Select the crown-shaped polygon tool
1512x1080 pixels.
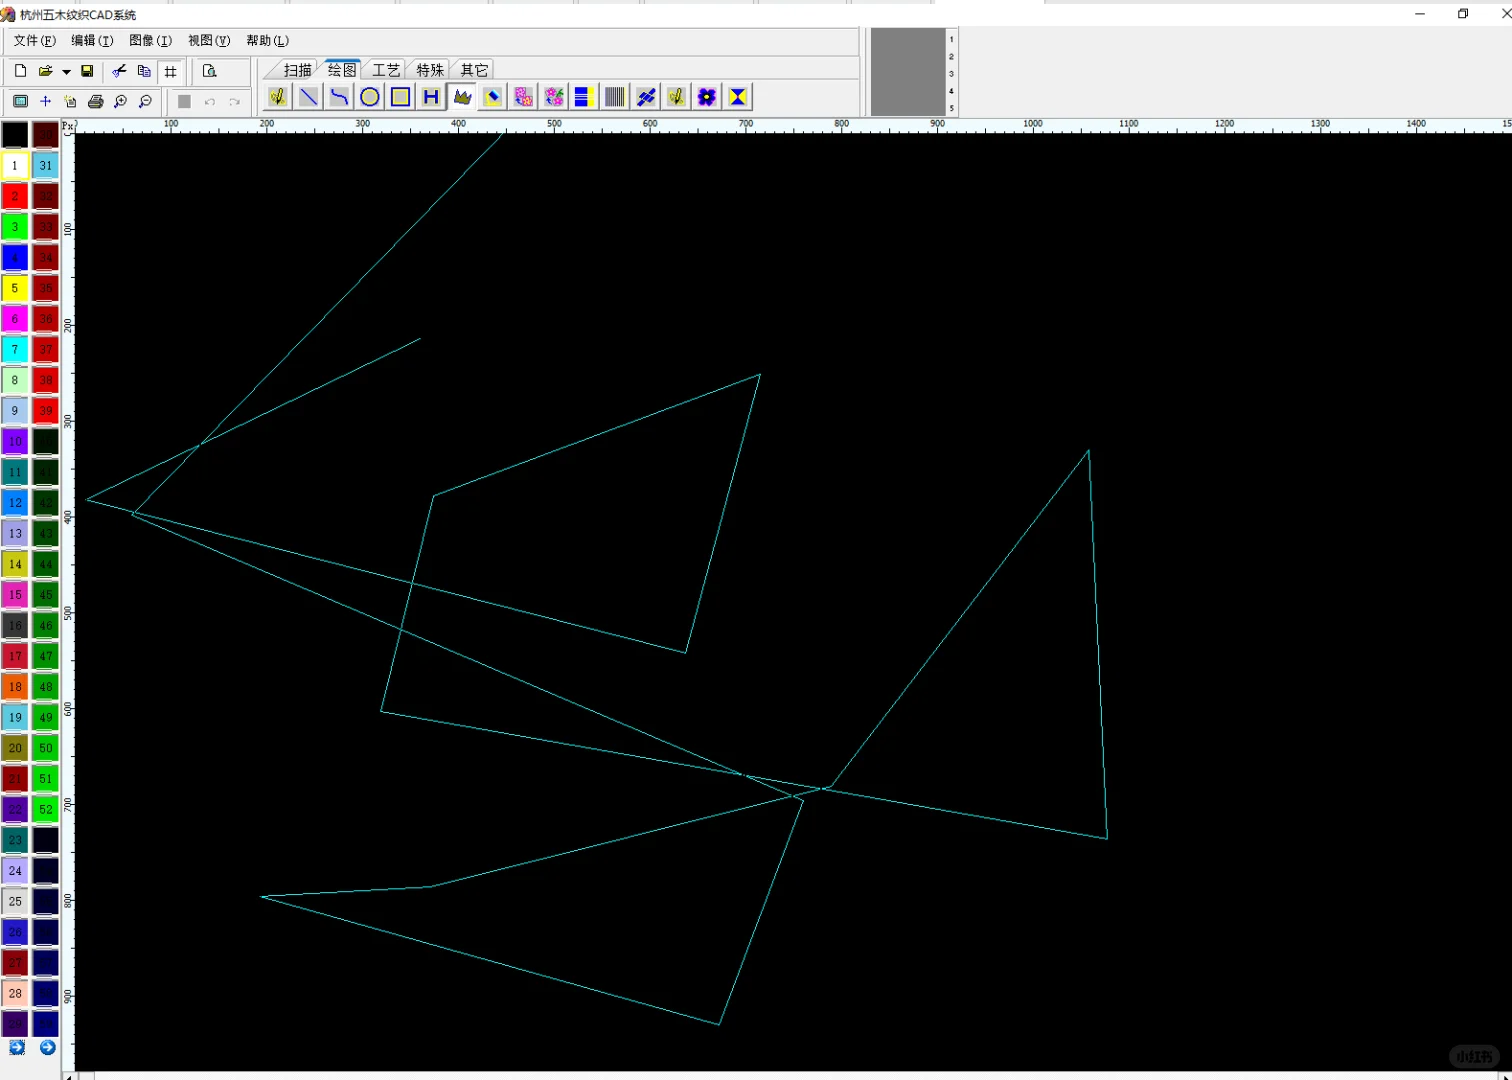(x=462, y=97)
